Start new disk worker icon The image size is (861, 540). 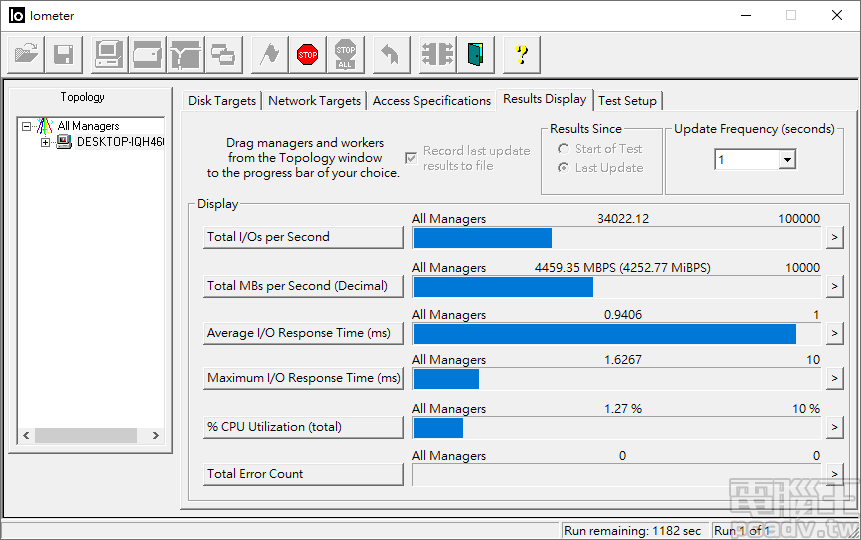tap(147, 54)
